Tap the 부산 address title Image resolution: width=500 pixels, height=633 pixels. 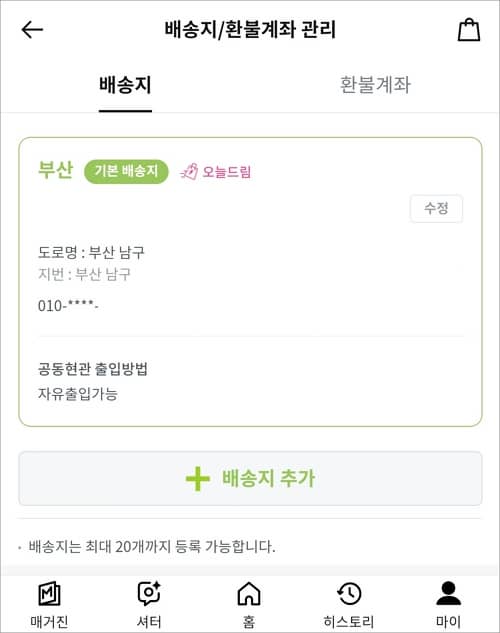coord(56,170)
